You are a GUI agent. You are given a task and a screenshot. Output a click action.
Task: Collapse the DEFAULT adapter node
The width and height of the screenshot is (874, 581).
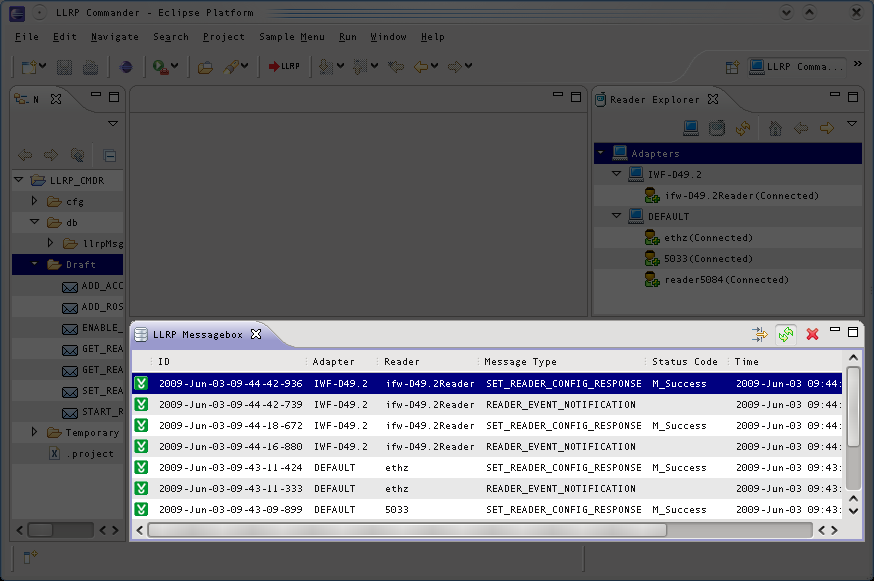616,215
